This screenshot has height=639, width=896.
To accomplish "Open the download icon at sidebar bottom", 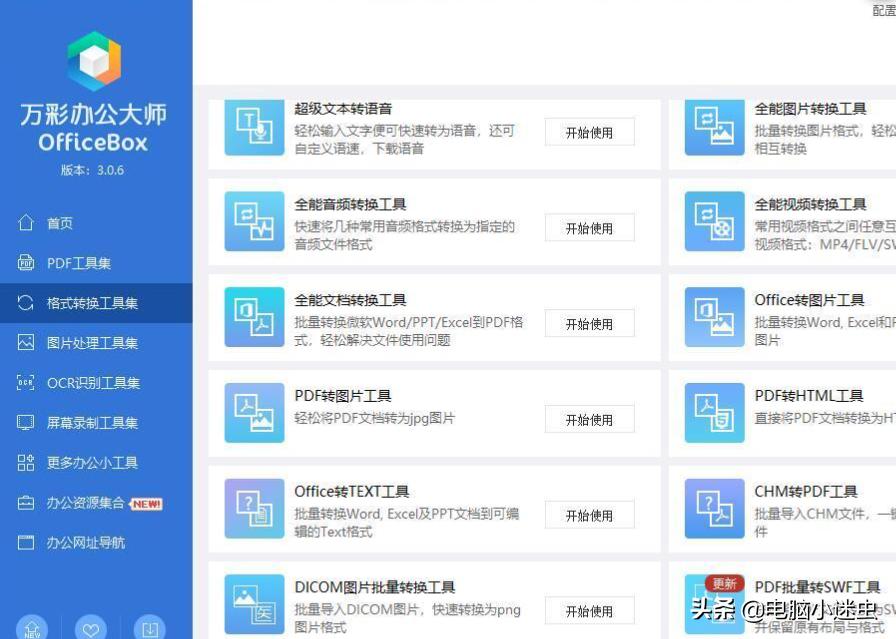I will tap(149, 629).
